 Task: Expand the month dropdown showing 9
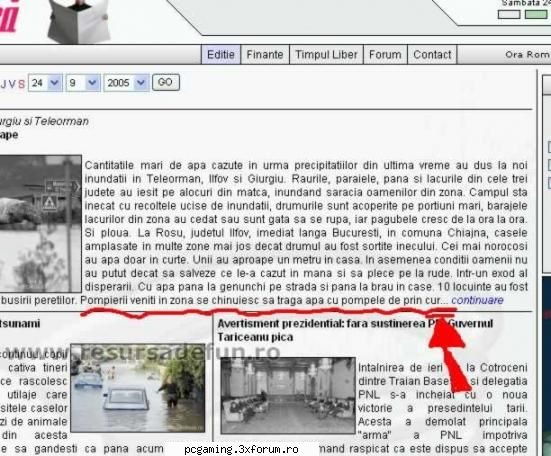83,83
